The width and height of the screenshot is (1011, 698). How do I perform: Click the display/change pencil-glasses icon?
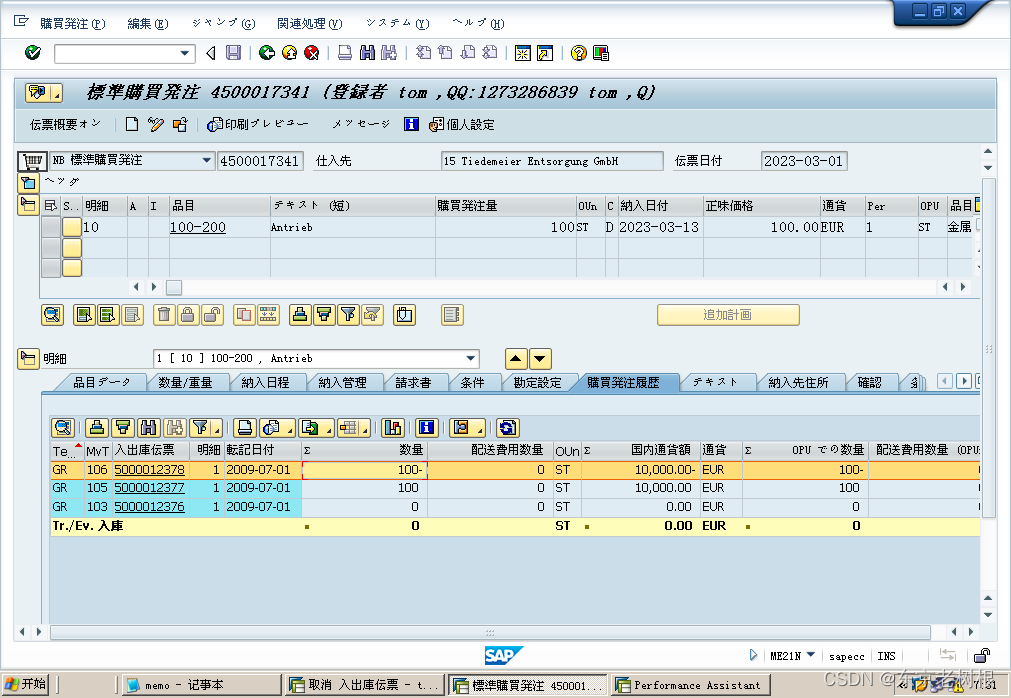(155, 125)
